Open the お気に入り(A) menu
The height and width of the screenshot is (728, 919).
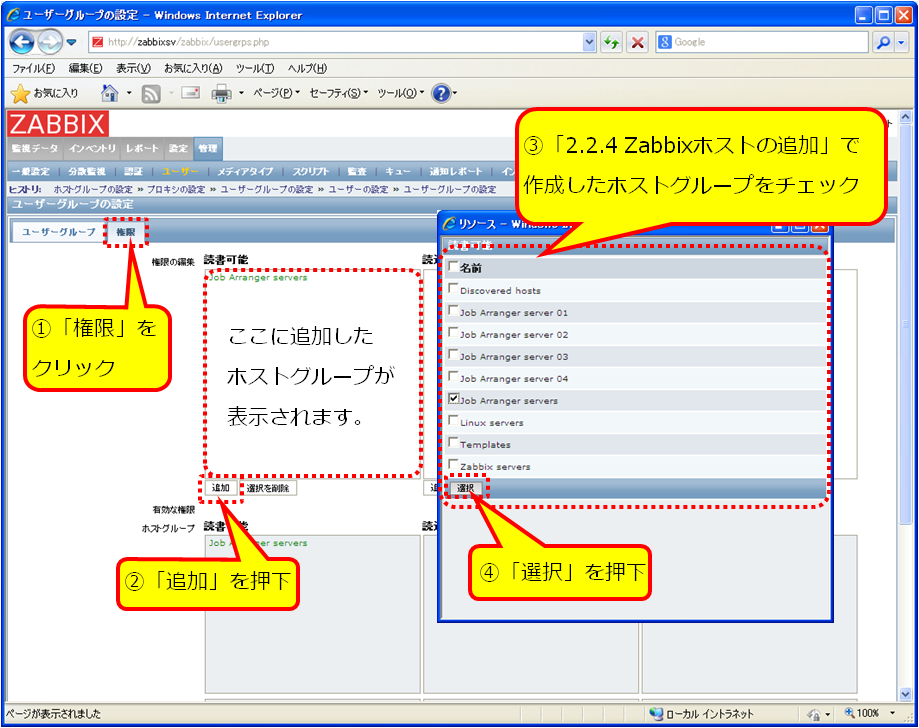193,69
